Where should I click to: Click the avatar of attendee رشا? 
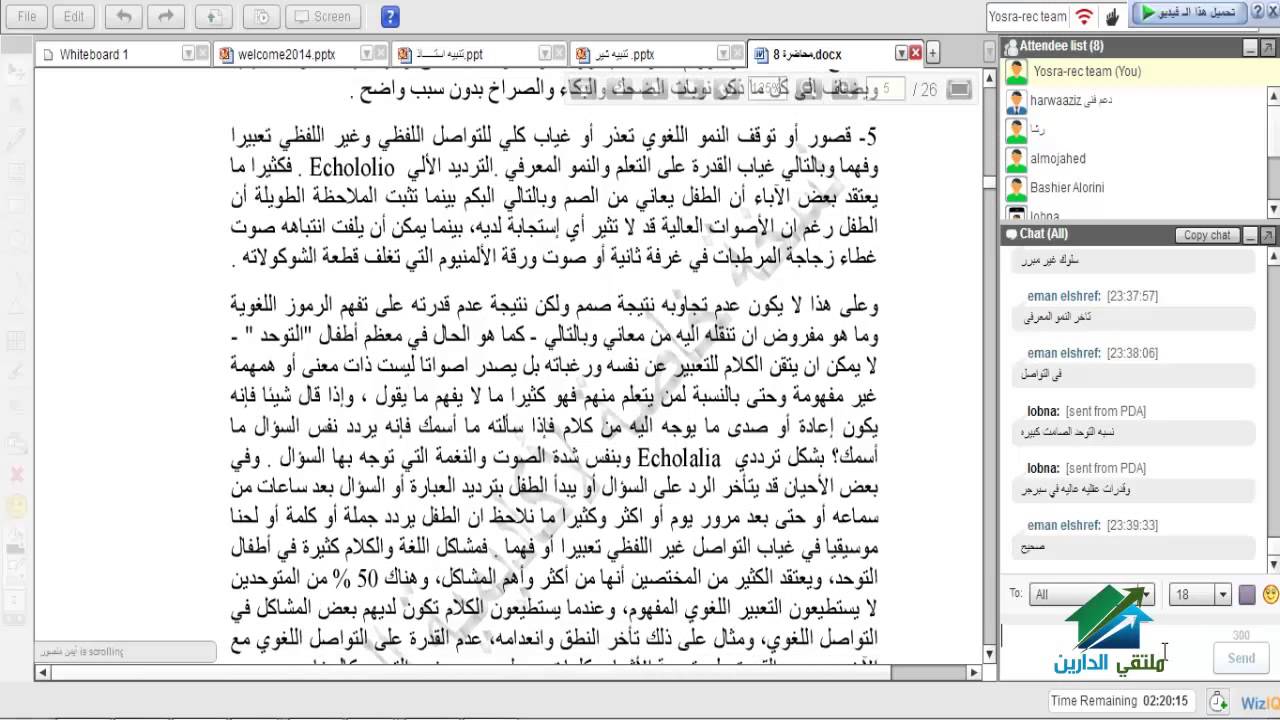click(x=1016, y=130)
